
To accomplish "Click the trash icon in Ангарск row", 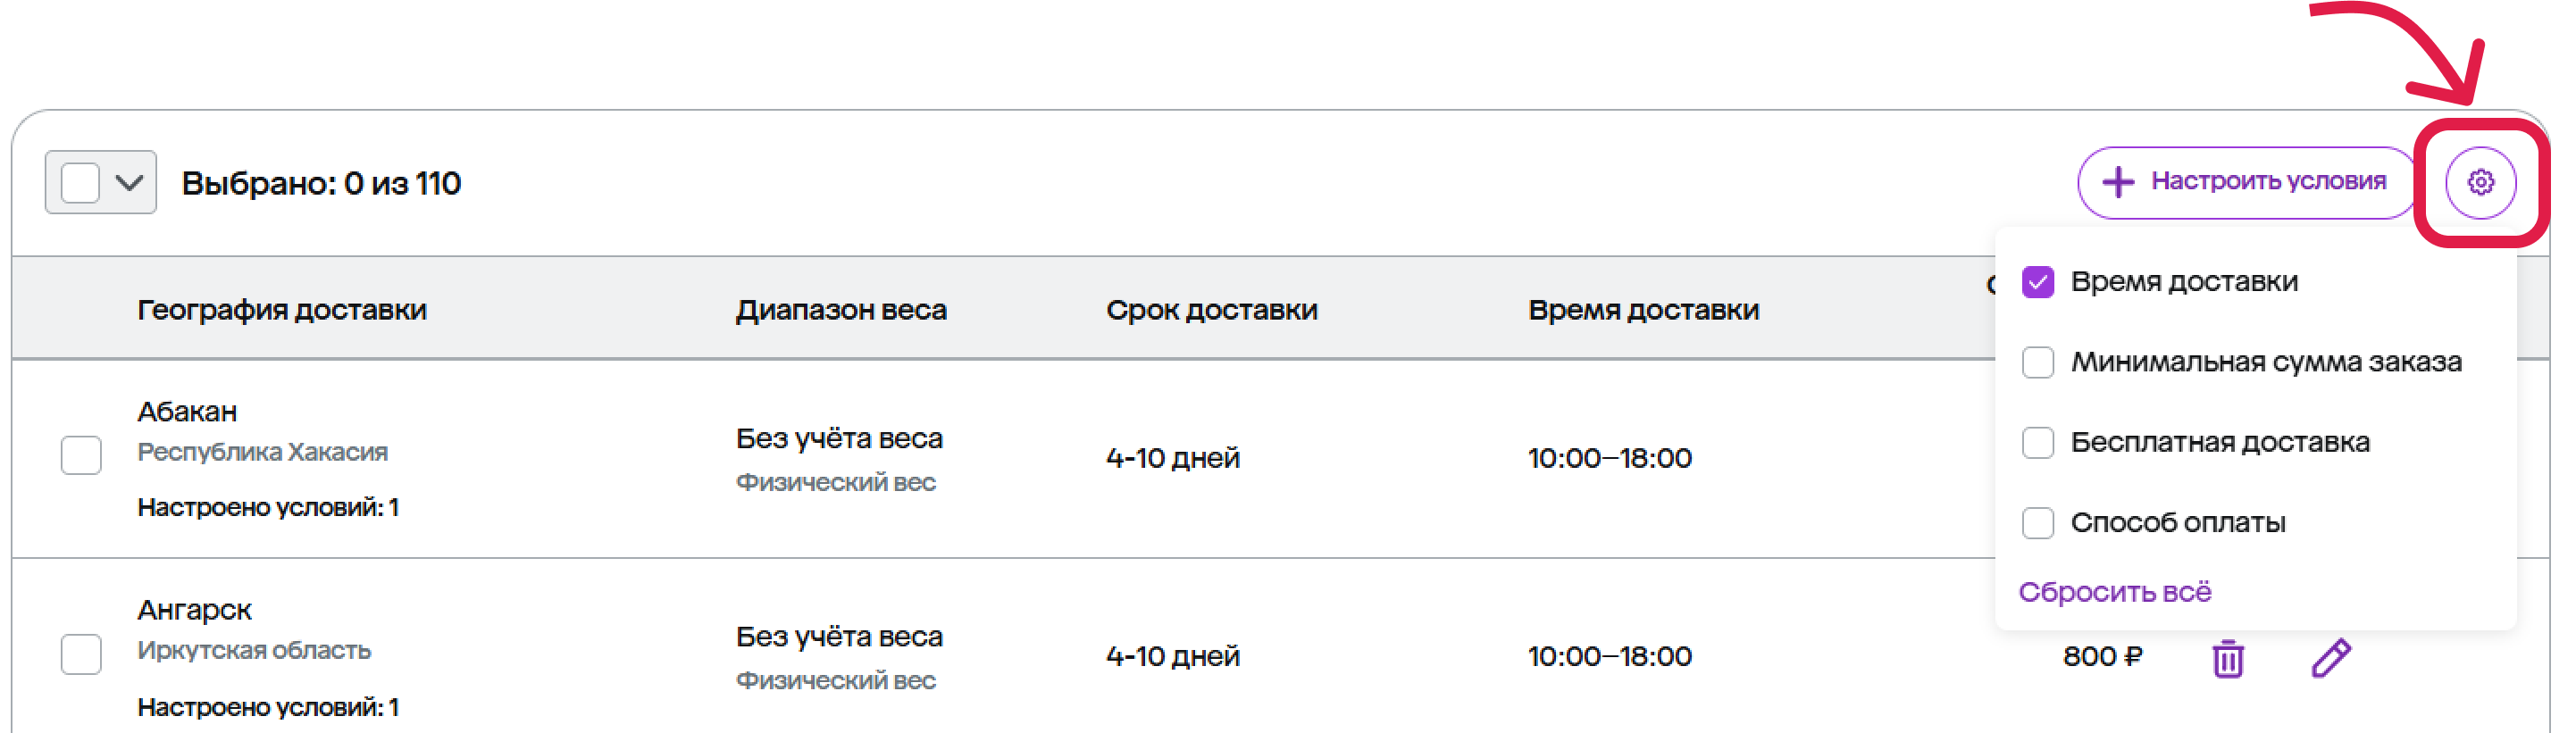I will (x=2227, y=658).
